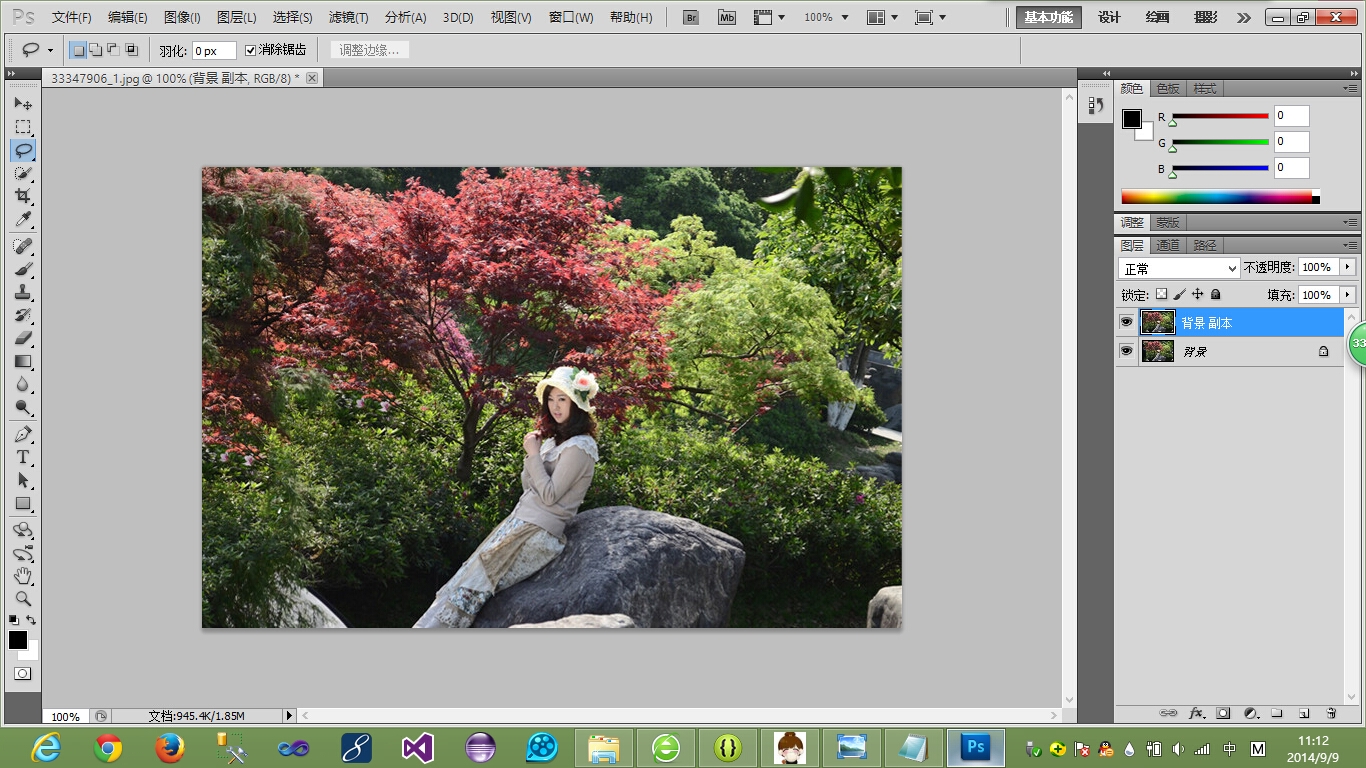
Task: Select the Move tool
Action: coord(23,104)
